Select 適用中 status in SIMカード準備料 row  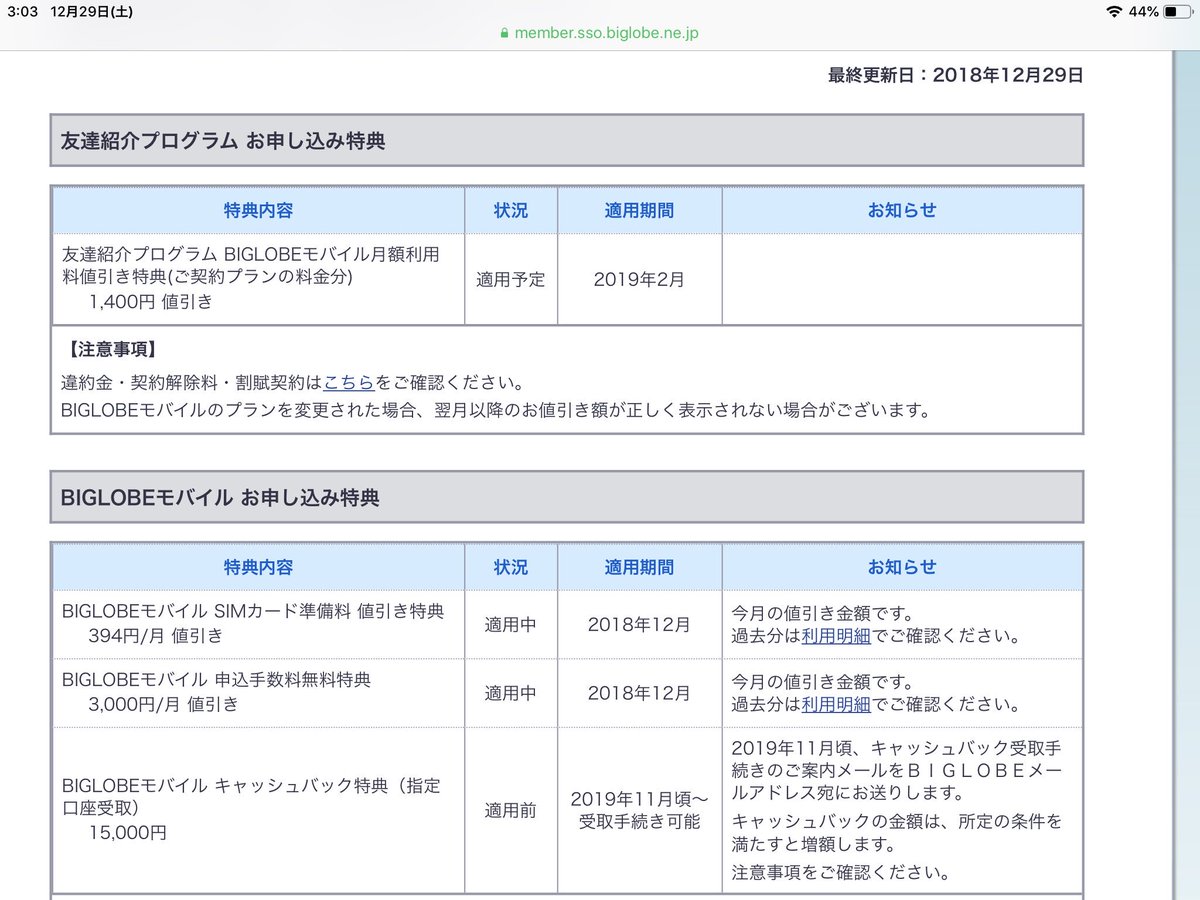pyautogui.click(x=511, y=625)
